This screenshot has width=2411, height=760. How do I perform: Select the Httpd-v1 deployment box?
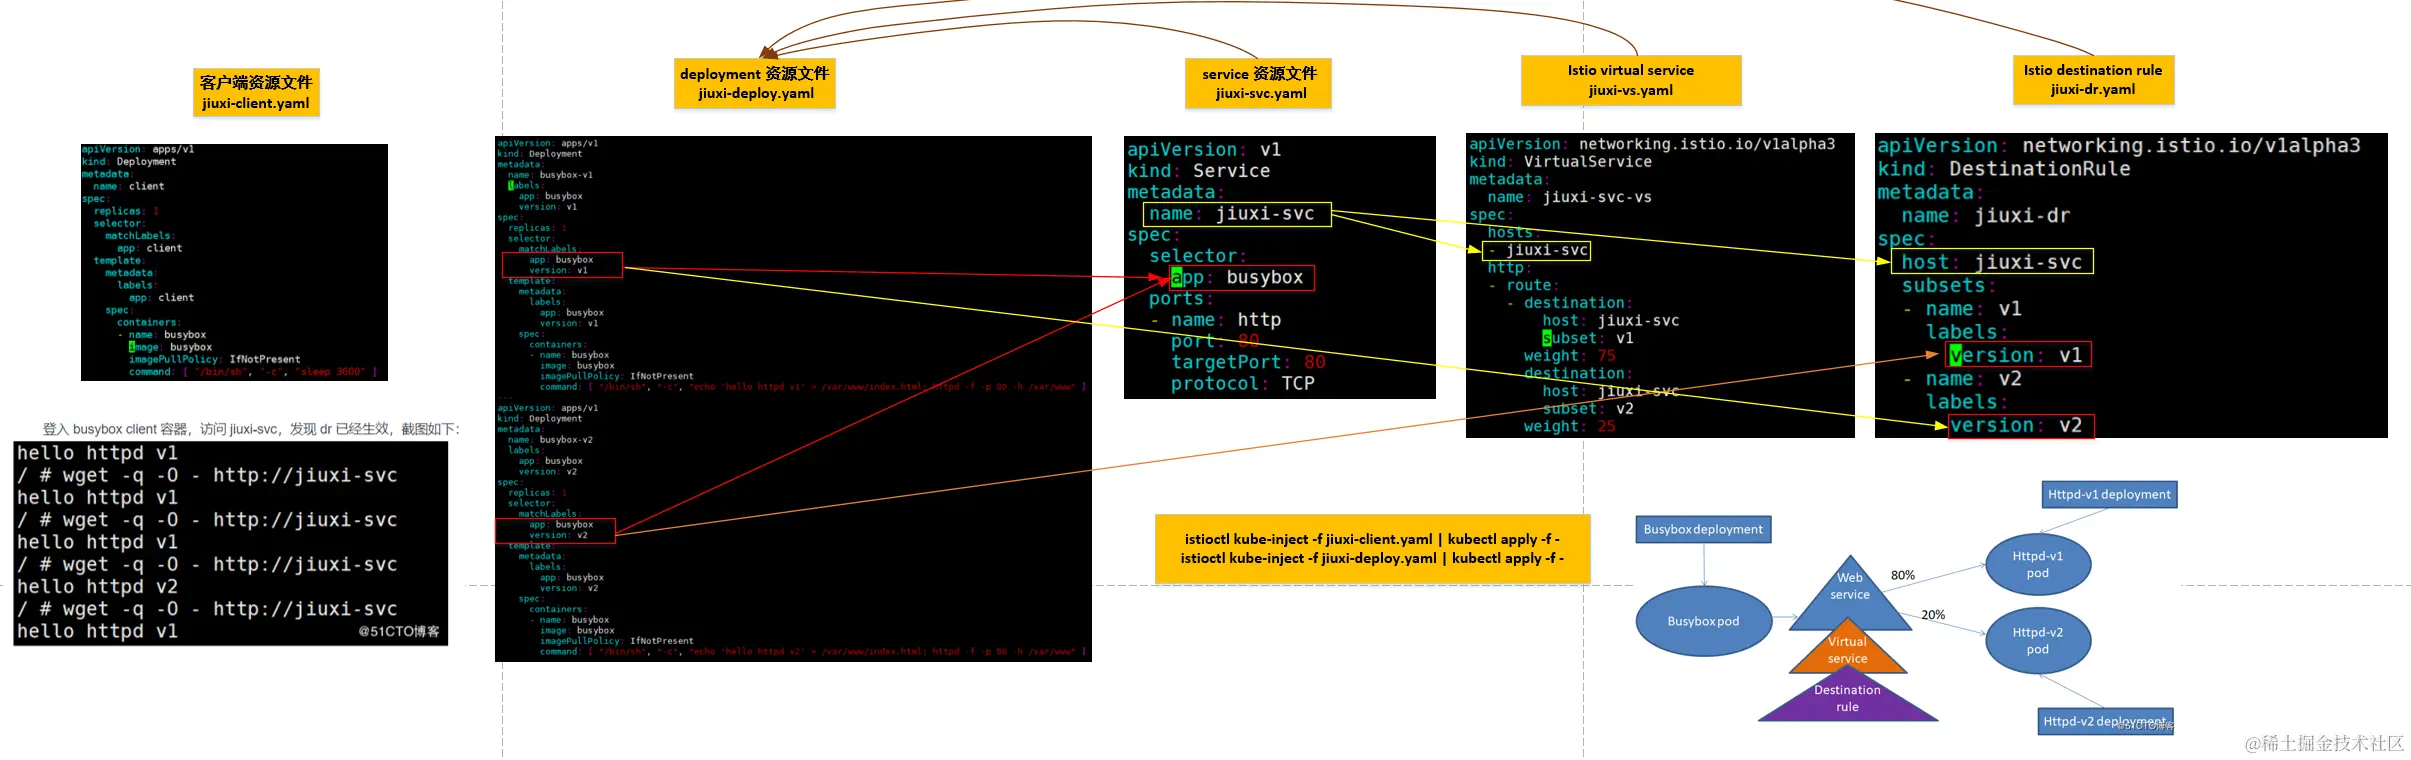point(2109,494)
